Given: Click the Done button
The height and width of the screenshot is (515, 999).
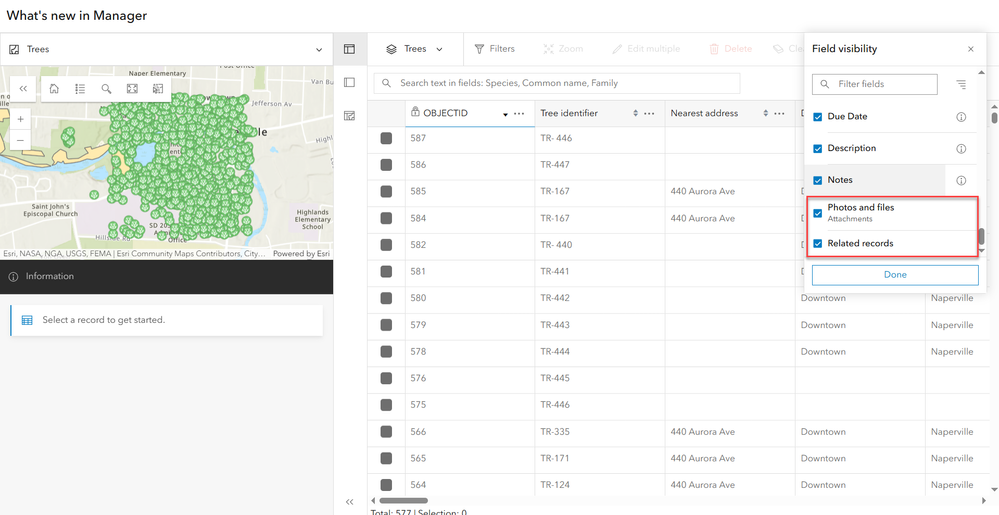Looking at the screenshot, I should (x=895, y=275).
